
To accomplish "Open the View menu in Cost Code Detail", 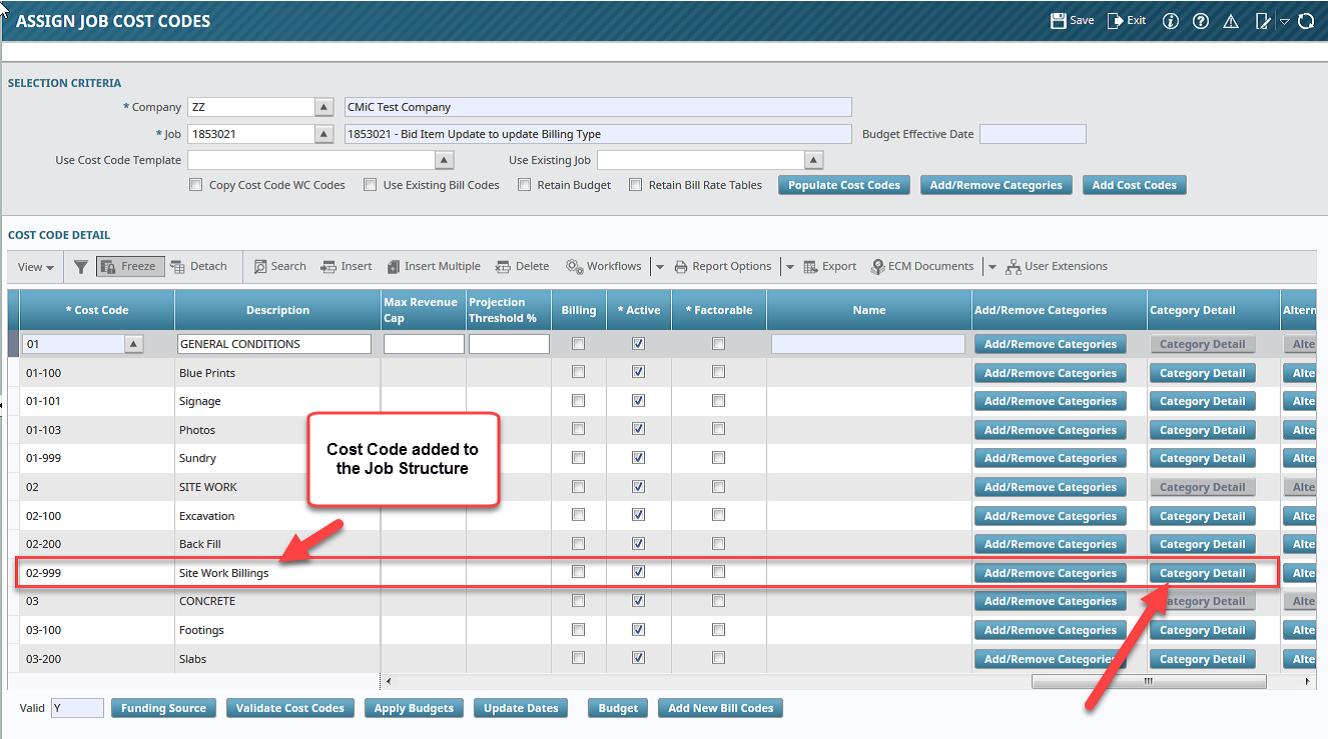I will [x=33, y=266].
